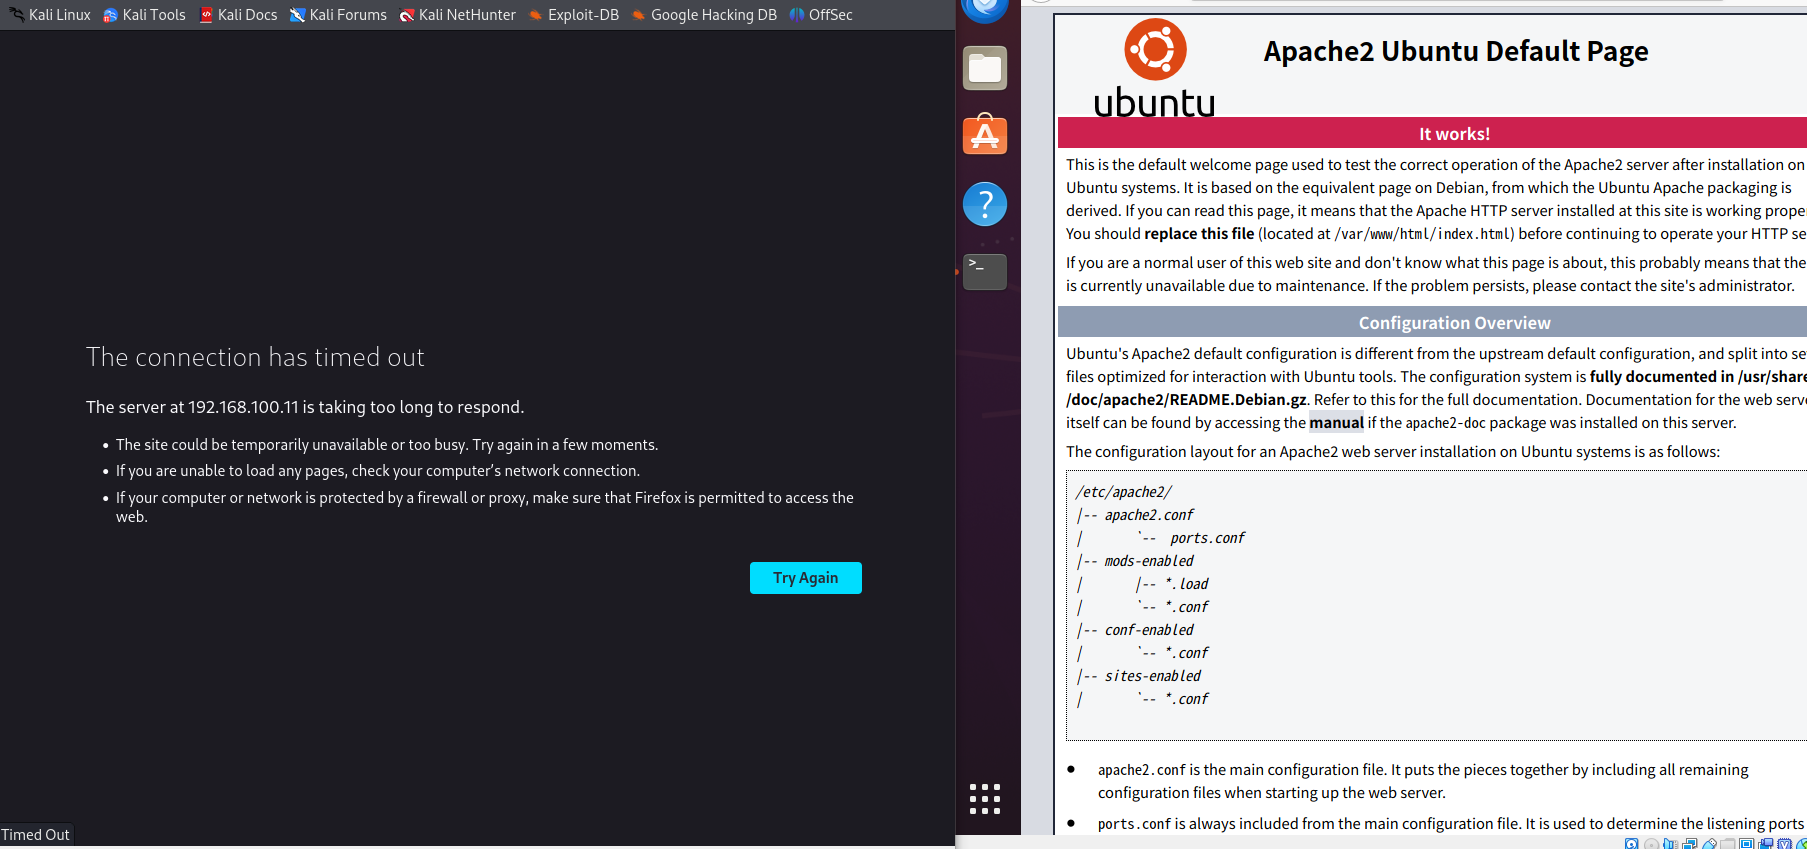
Task: Open the Kali Linux bookmark
Action: (x=50, y=15)
